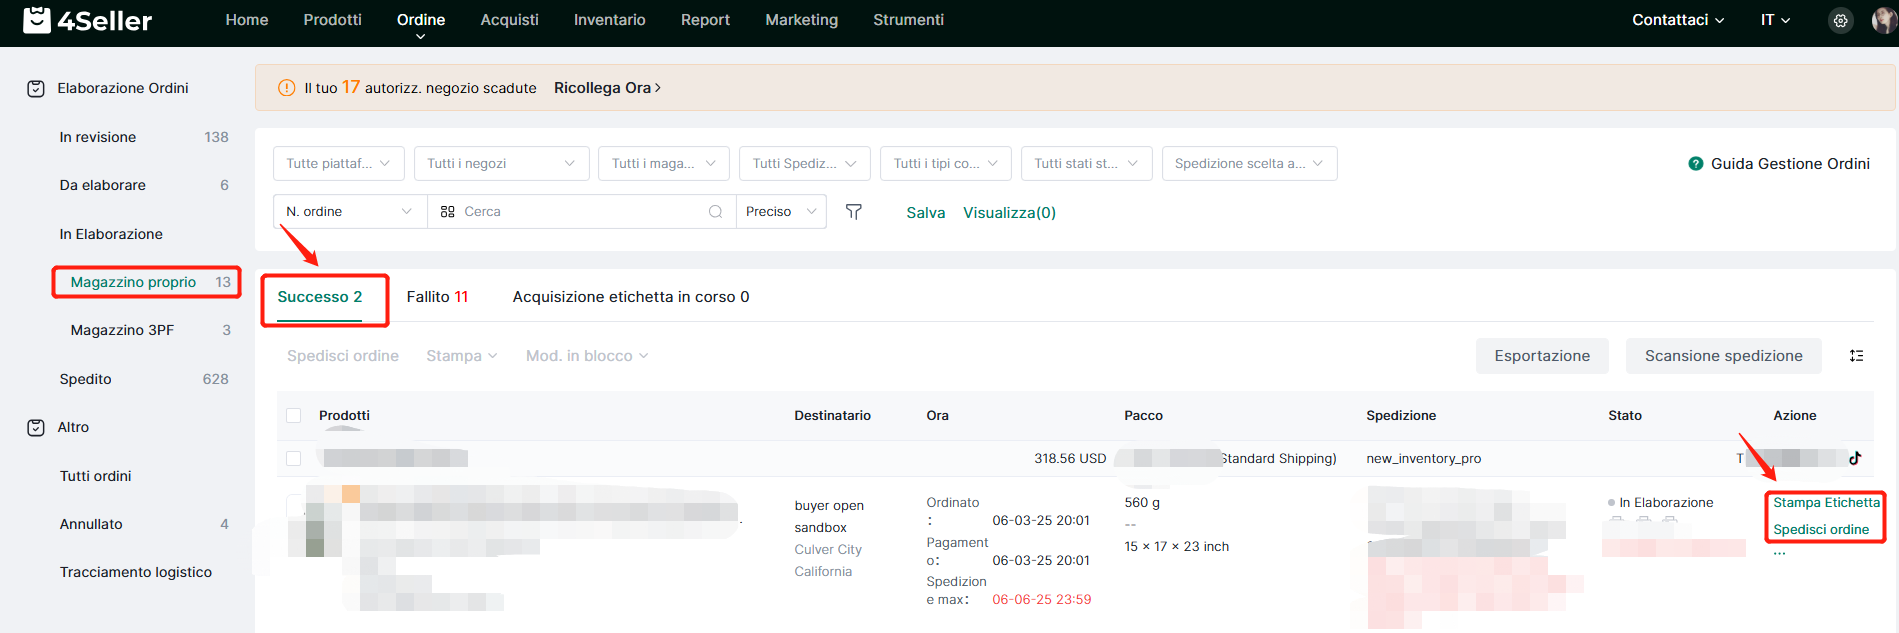1899x633 pixels.
Task: Open Strumenti menu
Action: [x=908, y=20]
